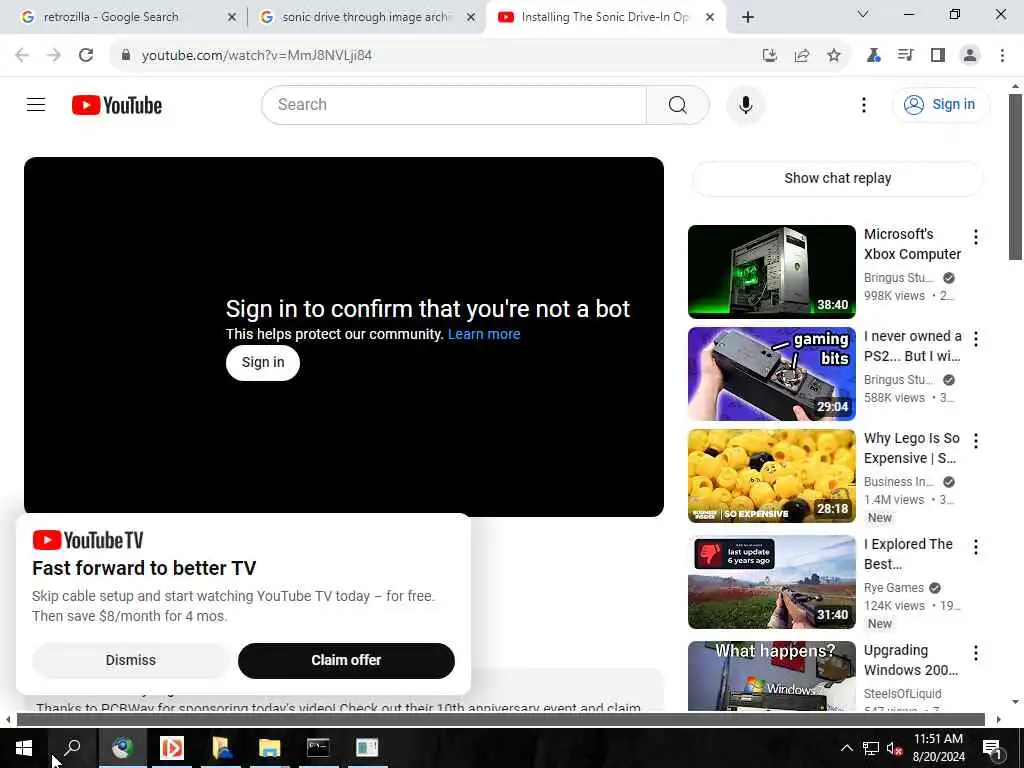
Task: Open Chrome's three-dot menu
Action: pyautogui.click(x=1002, y=55)
